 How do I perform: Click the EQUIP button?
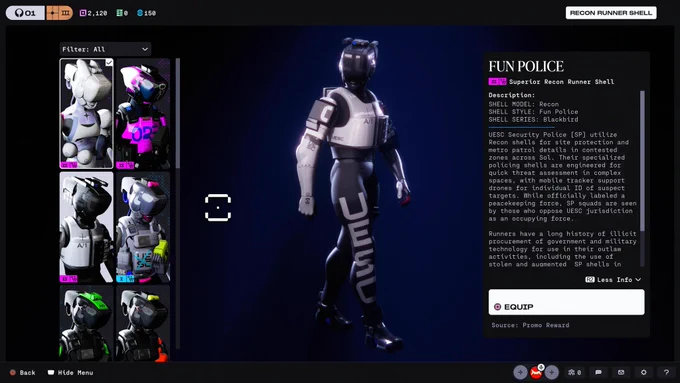pos(566,302)
